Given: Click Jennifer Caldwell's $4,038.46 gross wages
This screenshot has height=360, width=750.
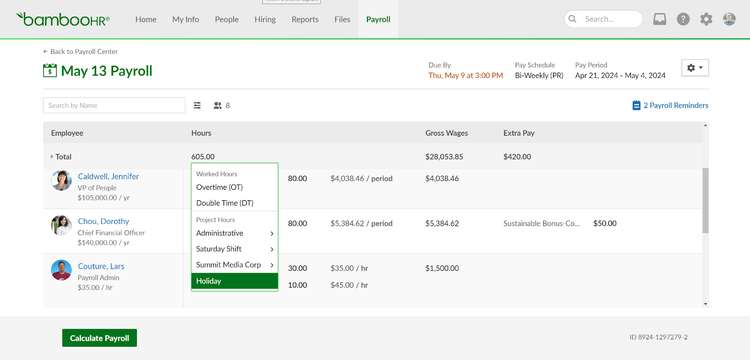Looking at the screenshot, I should tap(442, 178).
